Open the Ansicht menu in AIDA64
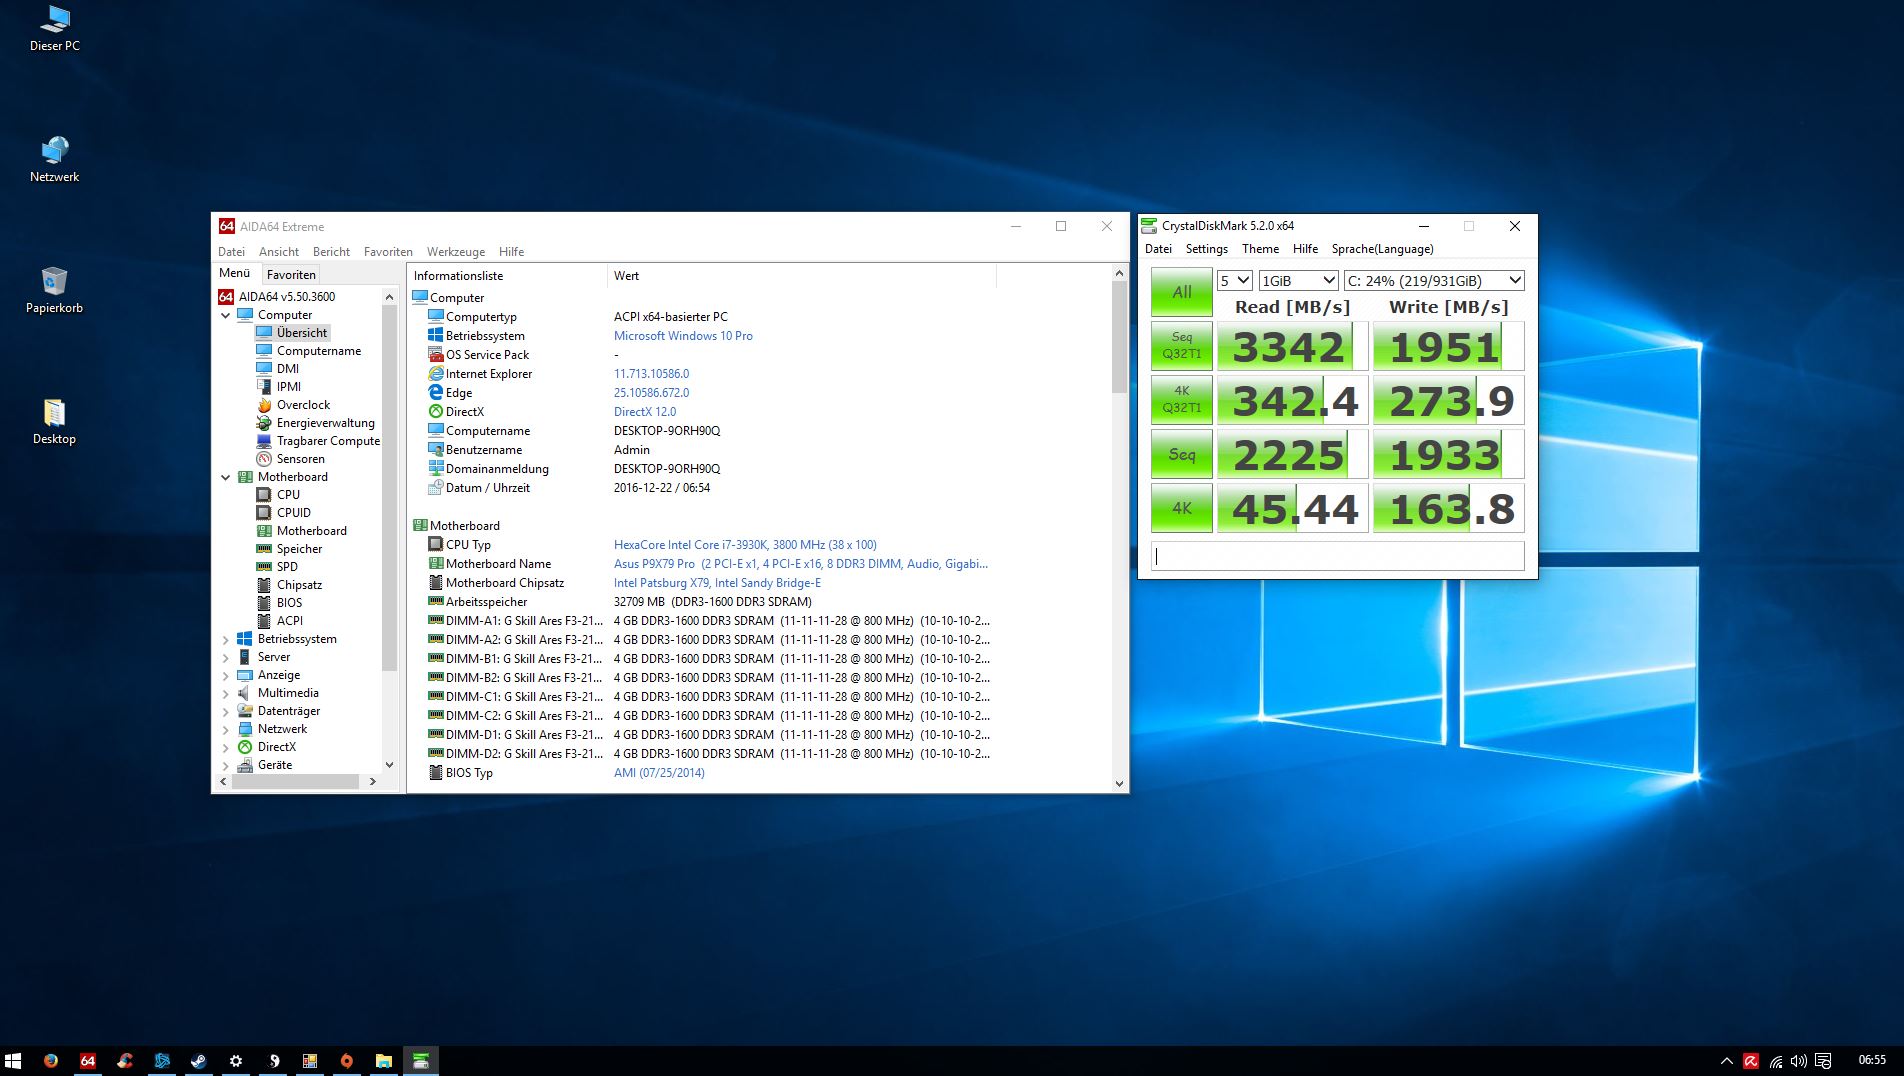 click(x=279, y=252)
